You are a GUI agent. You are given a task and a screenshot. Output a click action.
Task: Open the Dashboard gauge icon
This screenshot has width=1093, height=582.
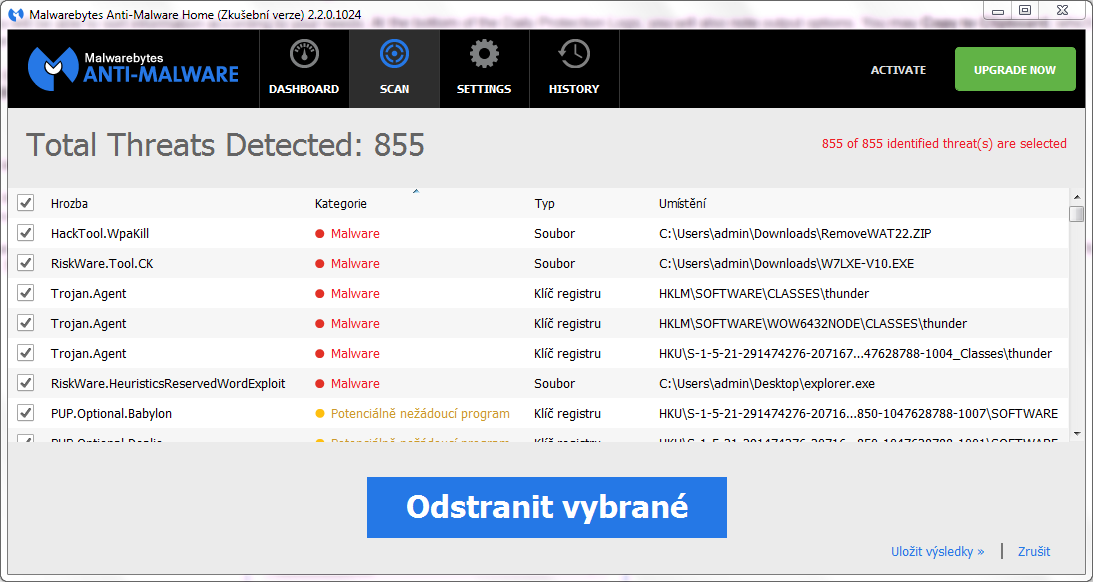coord(304,54)
